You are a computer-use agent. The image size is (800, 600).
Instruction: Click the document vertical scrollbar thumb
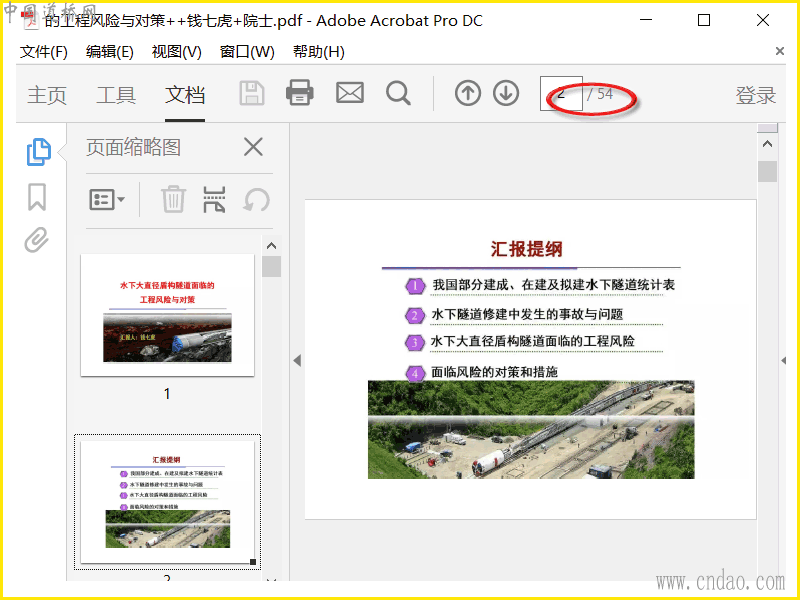pos(767,171)
